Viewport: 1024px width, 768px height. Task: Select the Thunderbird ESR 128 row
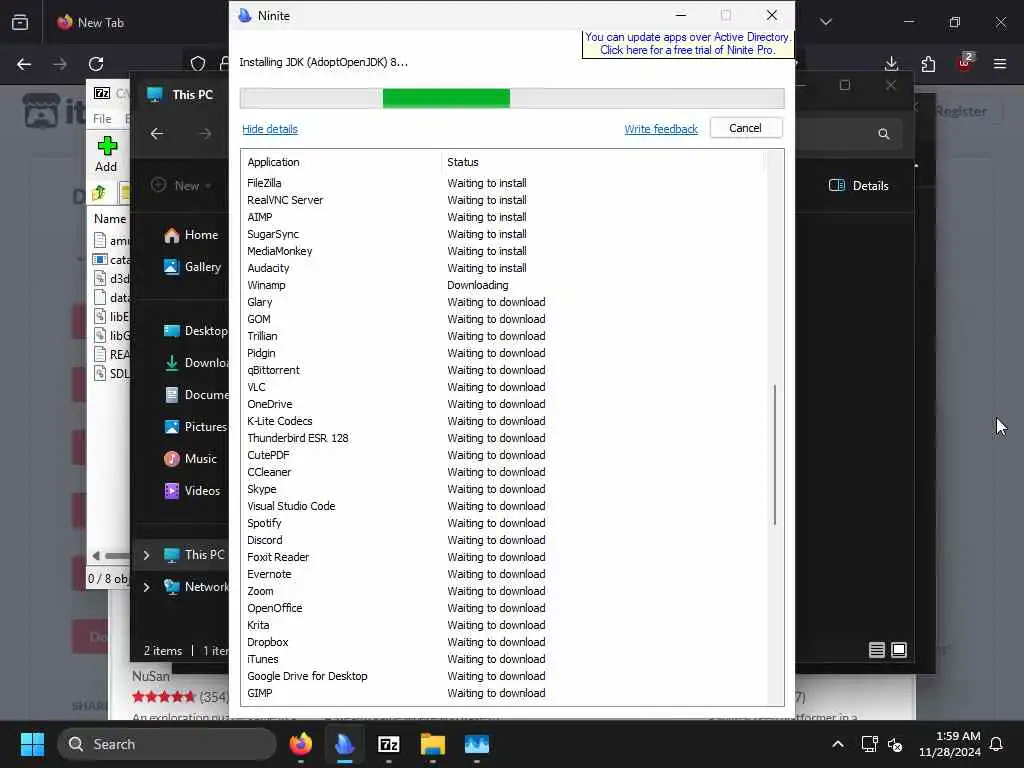pos(503,438)
